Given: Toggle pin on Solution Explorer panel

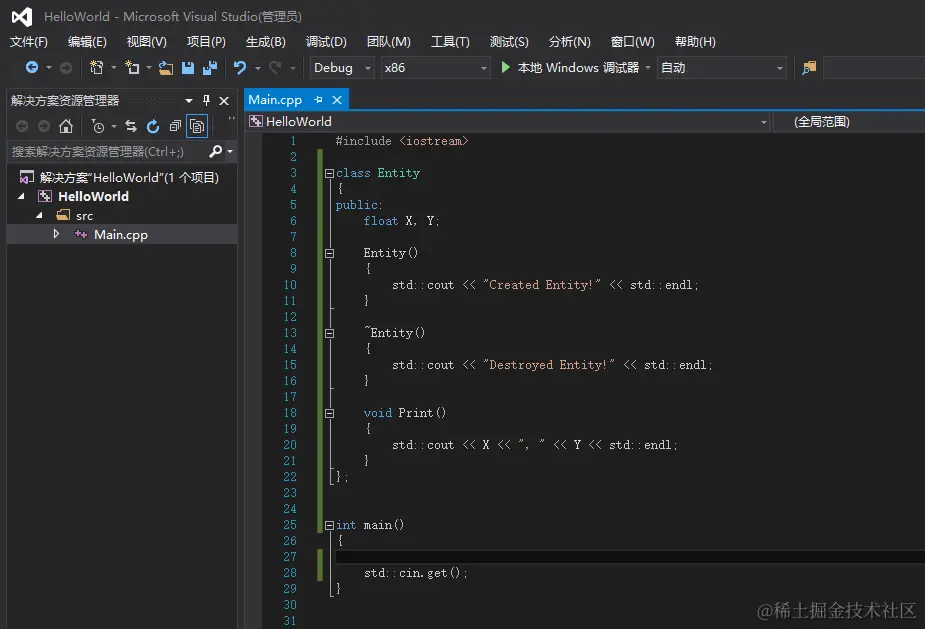Looking at the screenshot, I should click(x=207, y=101).
